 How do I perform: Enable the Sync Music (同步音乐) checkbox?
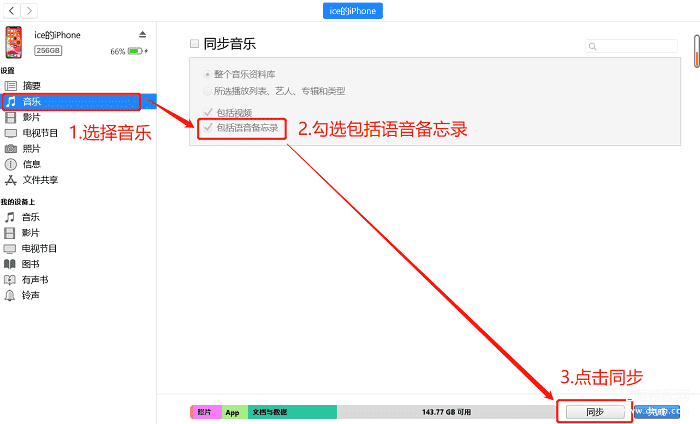(195, 45)
